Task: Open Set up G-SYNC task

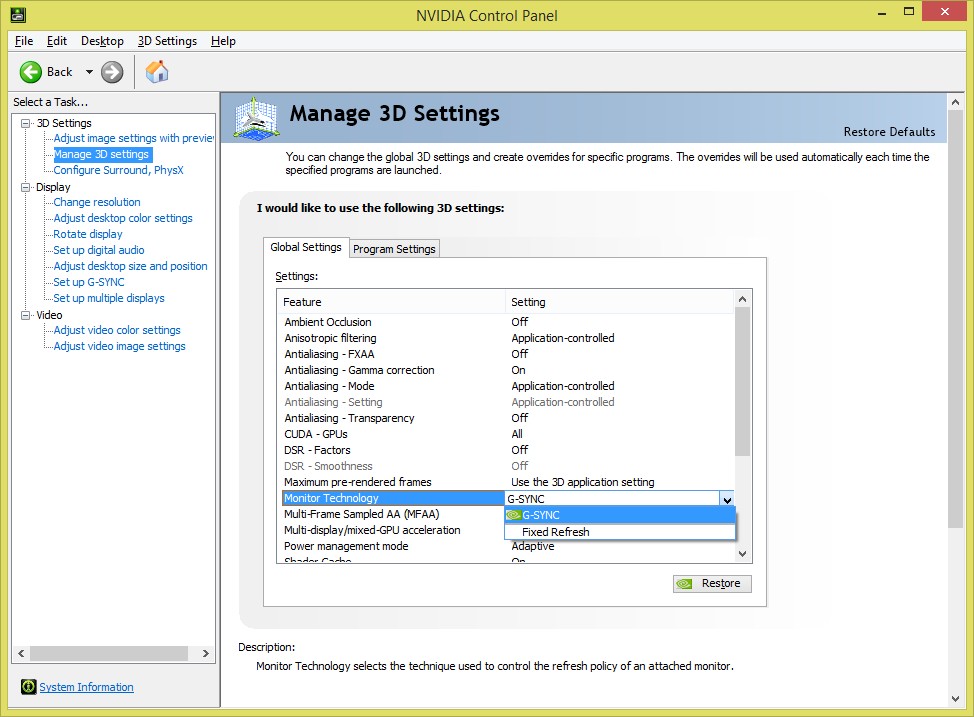Action: click(x=89, y=282)
